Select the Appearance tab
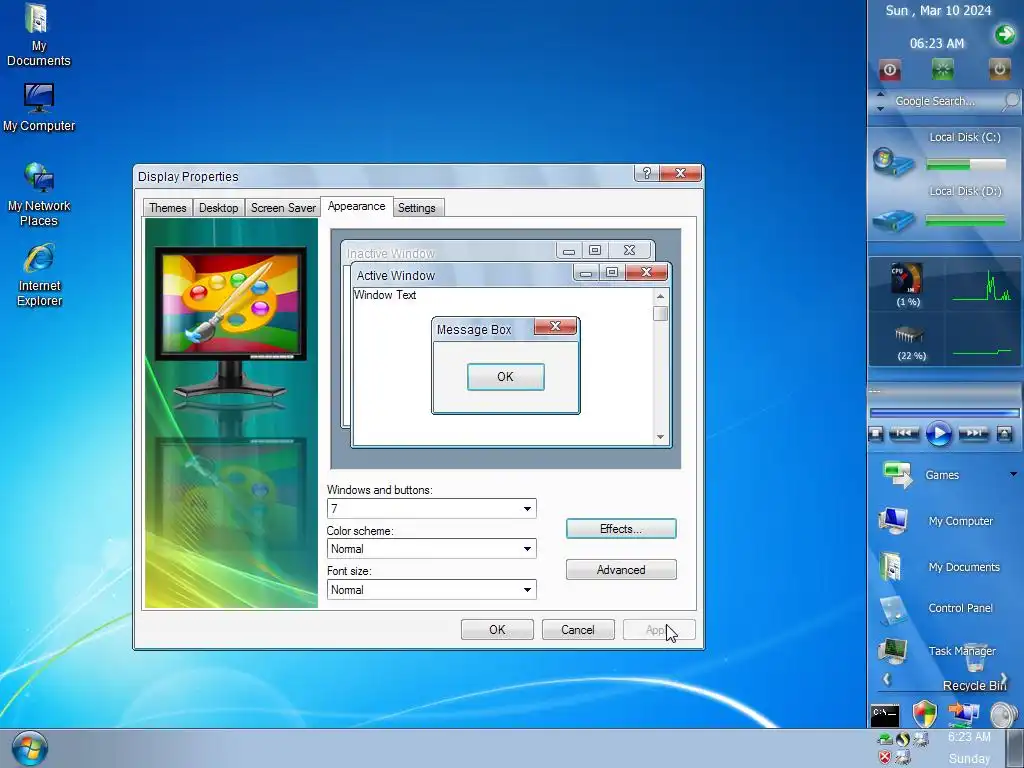The height and width of the screenshot is (768, 1024). 357,206
